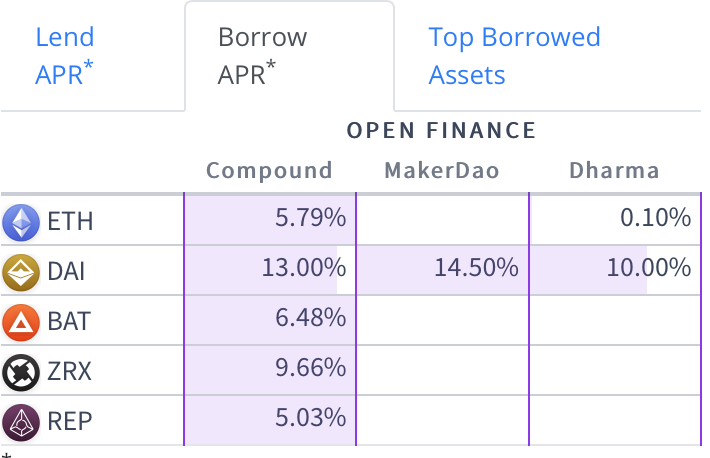Viewport: 710px width, 458px height.
Task: Click the purple REP Augur icon
Action: click(21, 422)
